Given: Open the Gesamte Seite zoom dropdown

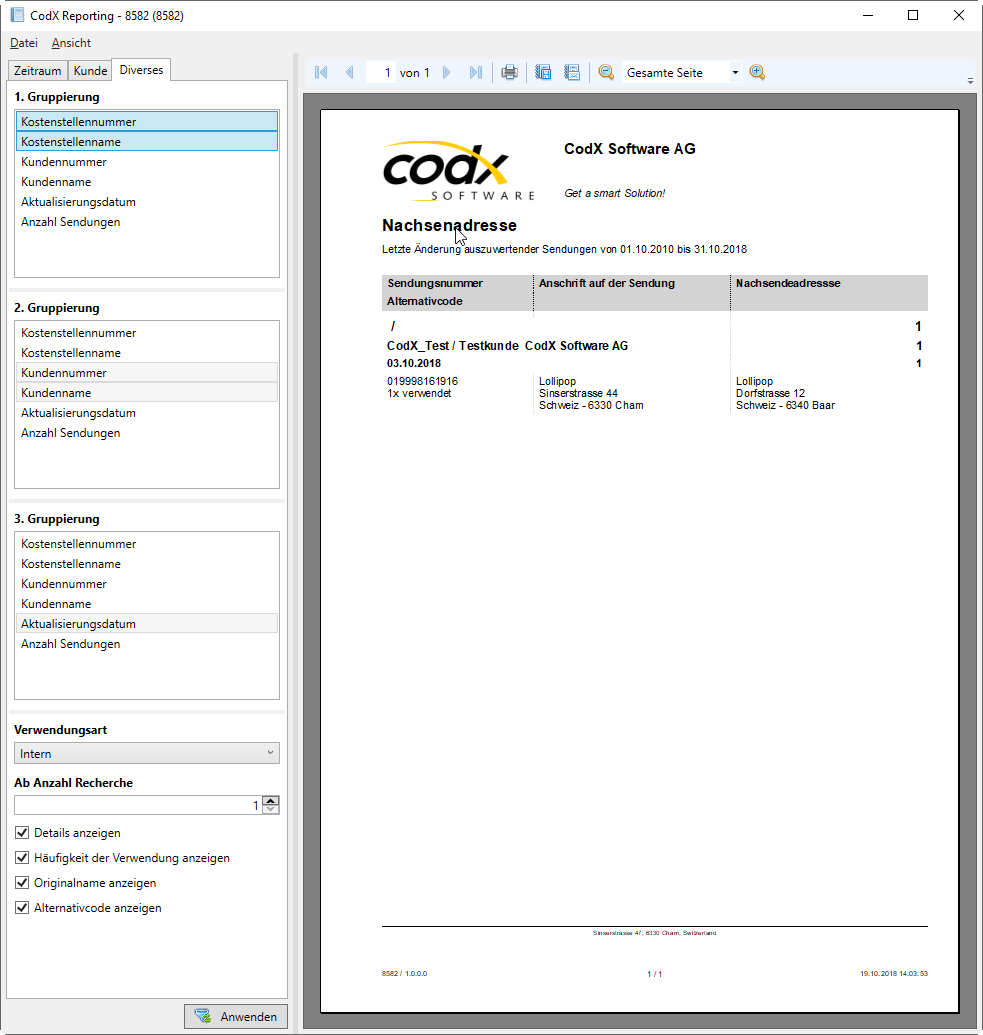Looking at the screenshot, I should pyautogui.click(x=735, y=72).
